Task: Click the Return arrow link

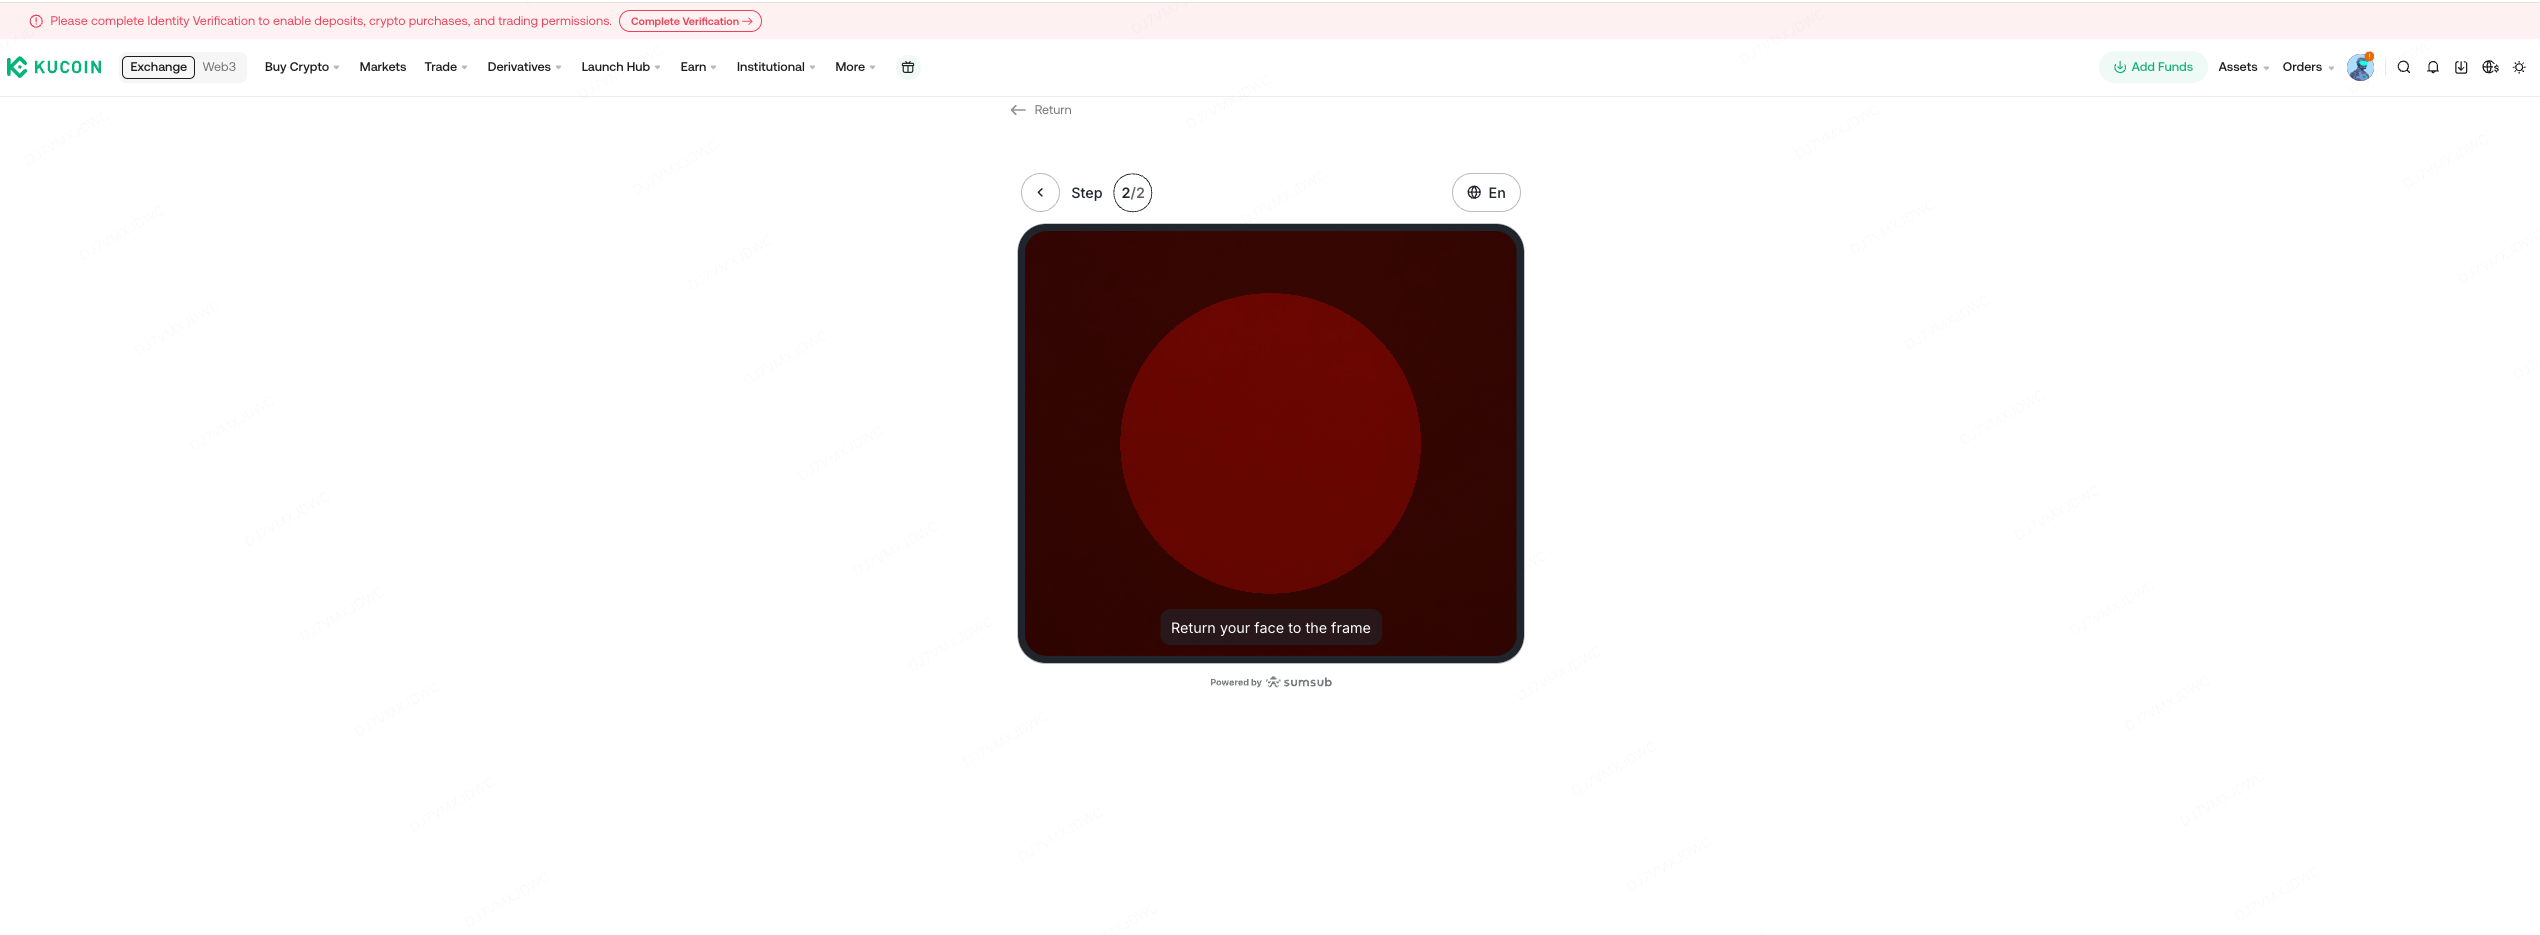Action: coord(1041,110)
